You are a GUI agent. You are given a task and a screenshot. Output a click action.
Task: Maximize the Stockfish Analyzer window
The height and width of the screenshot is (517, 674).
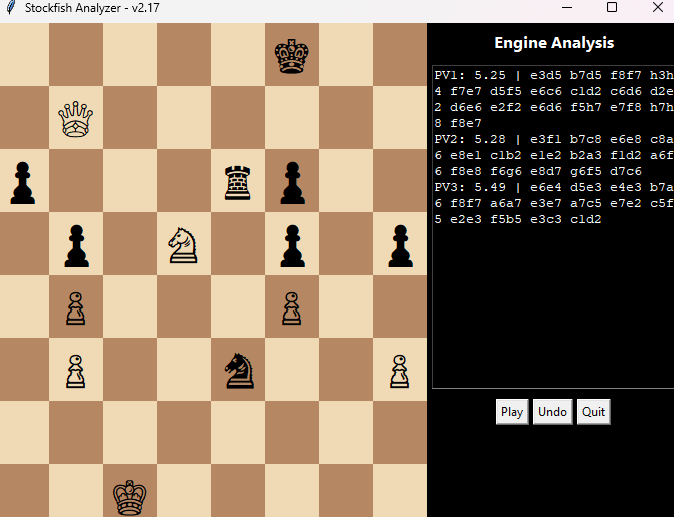click(612, 7)
